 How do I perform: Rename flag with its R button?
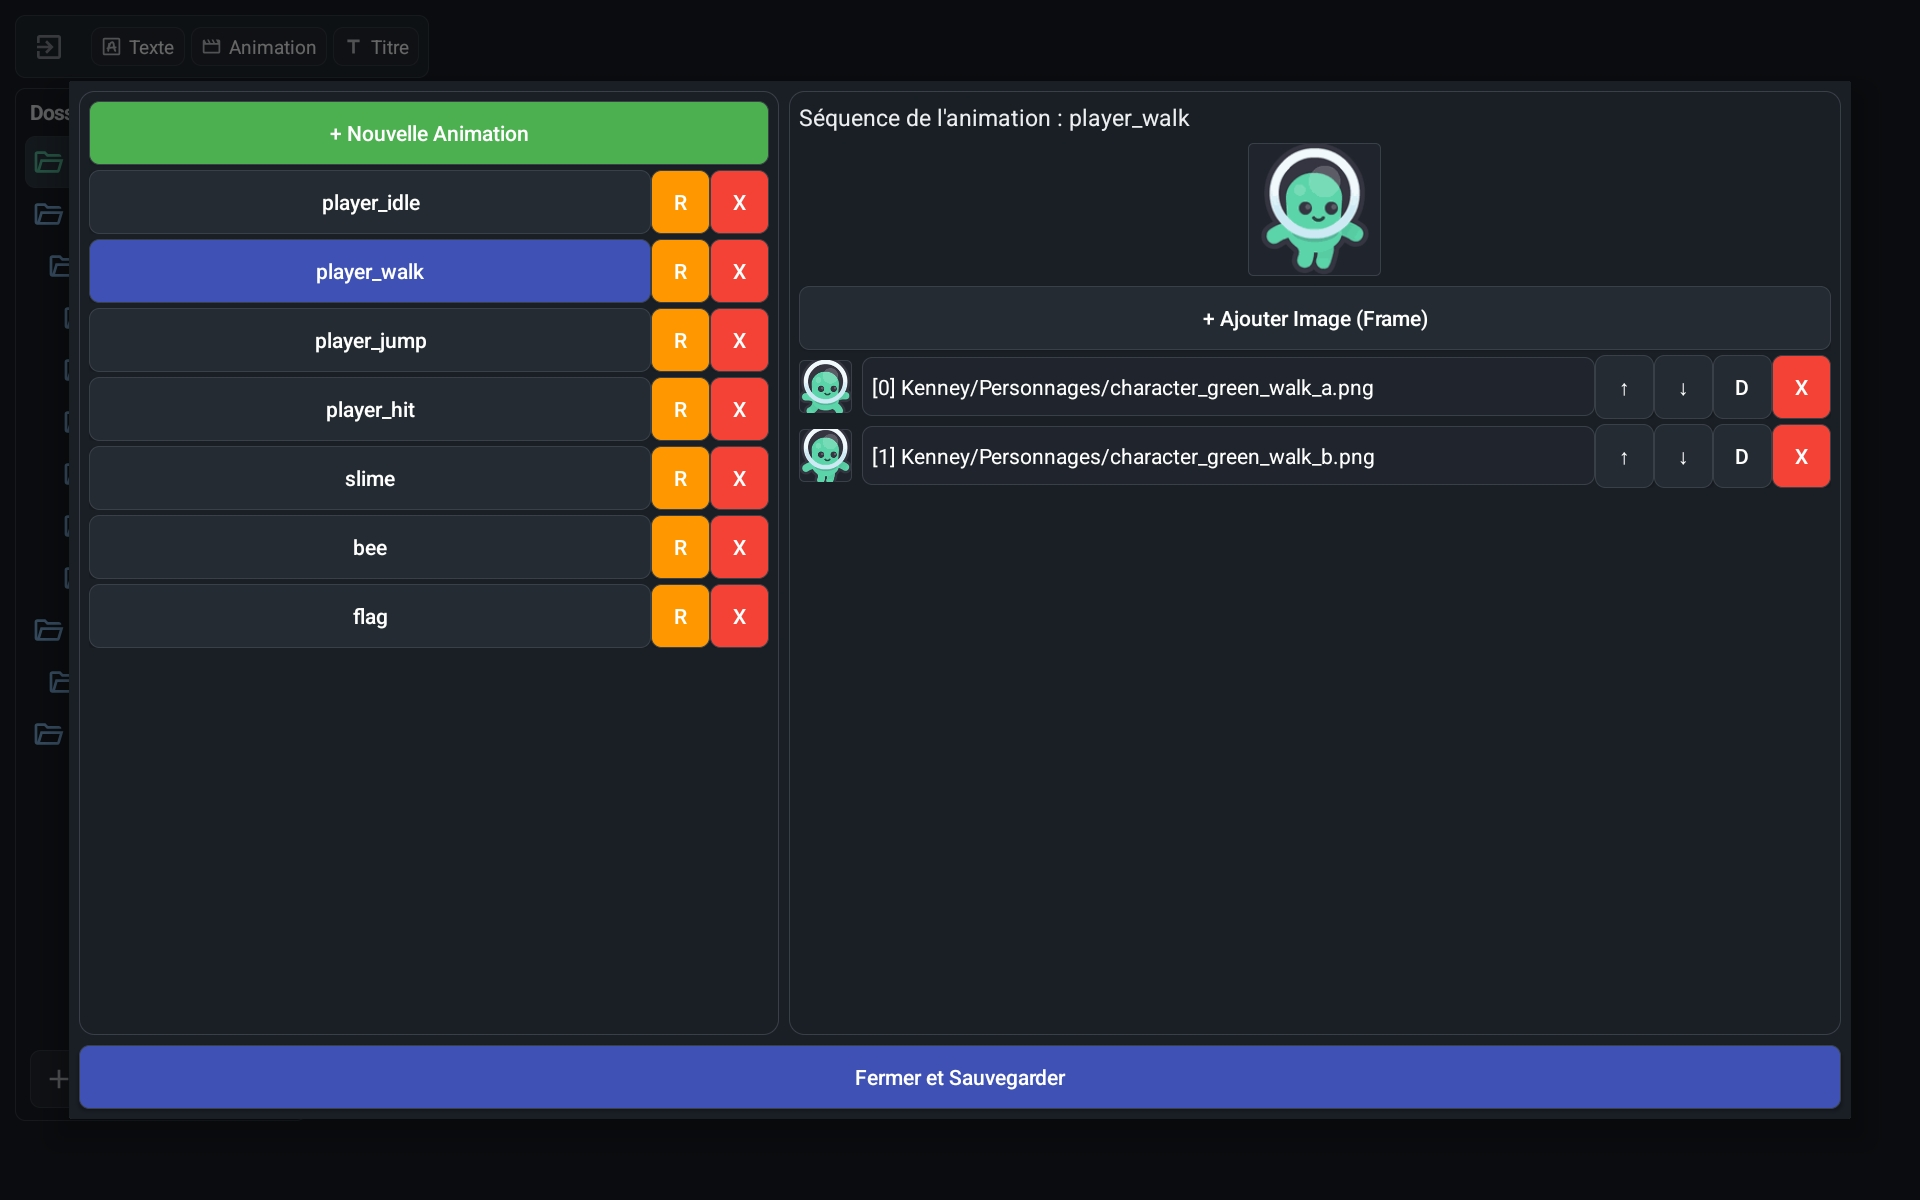coord(680,616)
